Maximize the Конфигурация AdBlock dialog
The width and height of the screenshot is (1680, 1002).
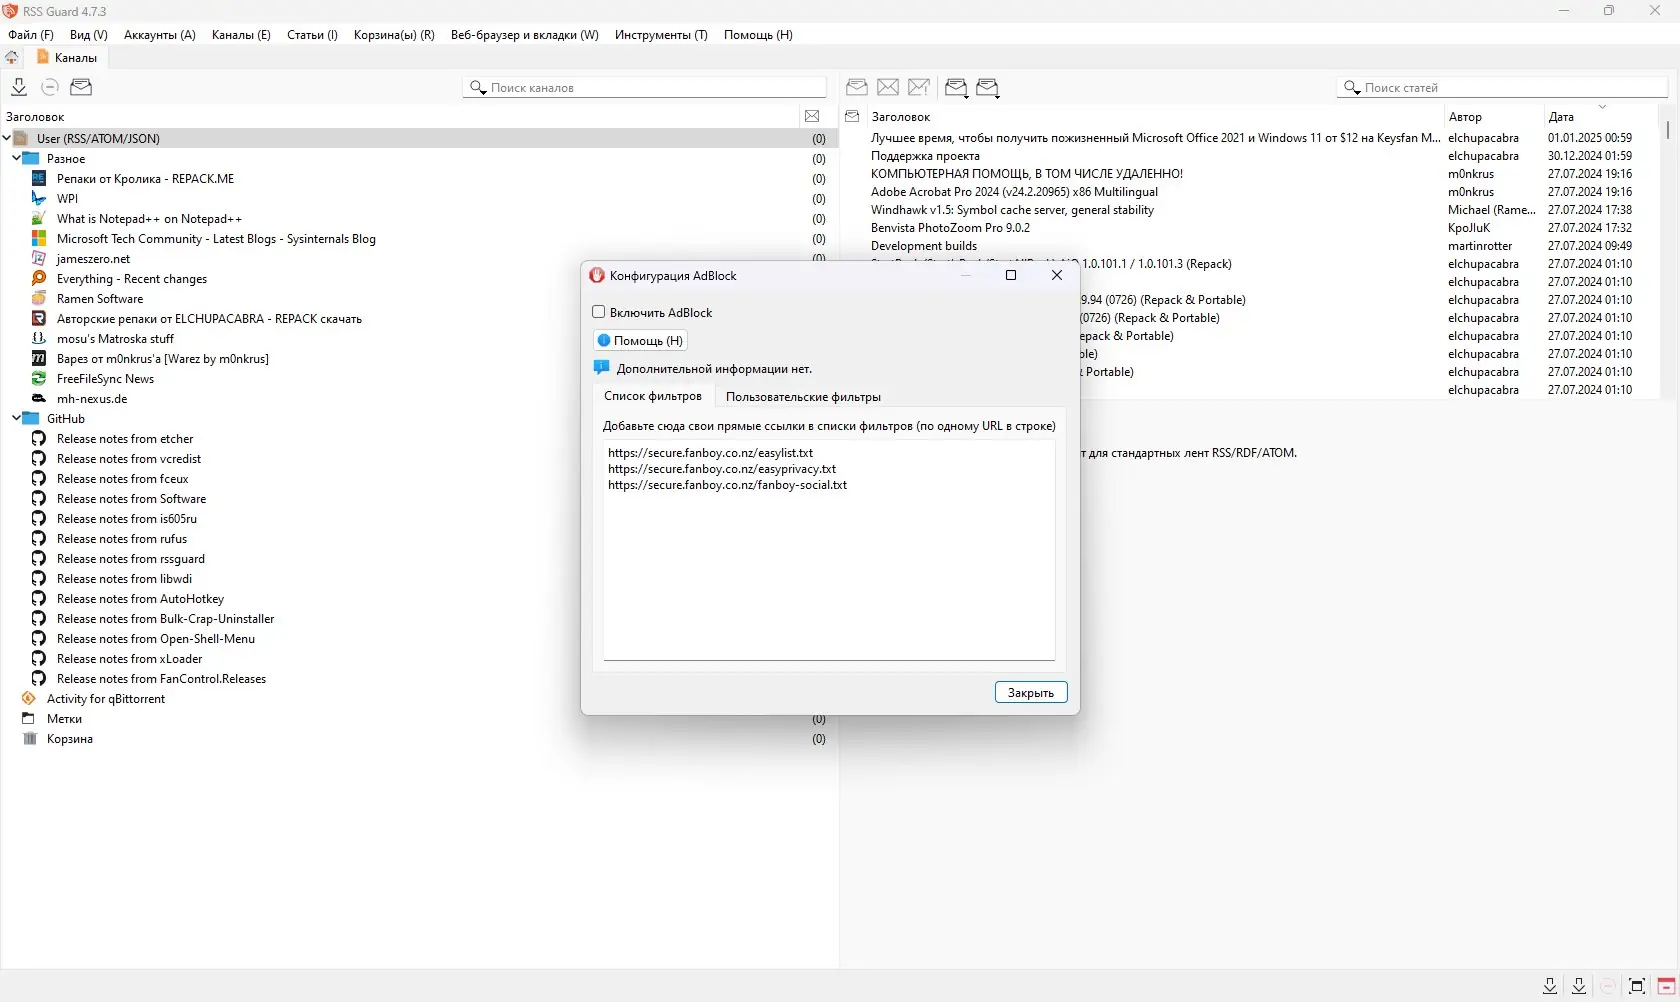click(1011, 275)
